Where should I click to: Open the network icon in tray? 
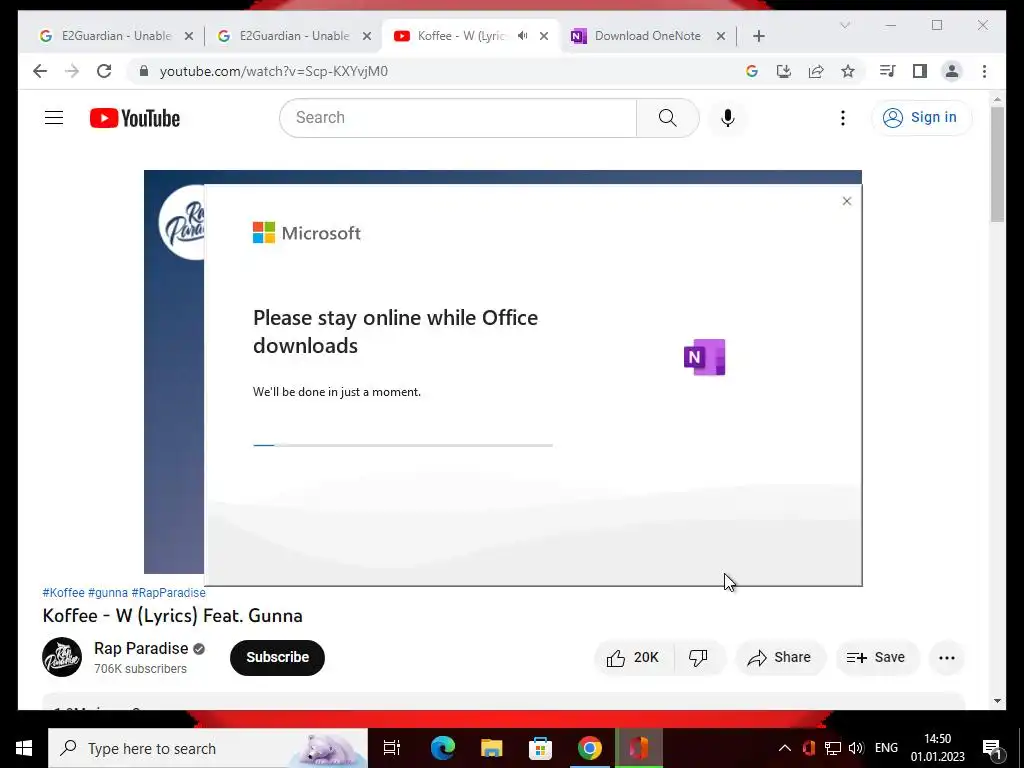click(x=833, y=748)
